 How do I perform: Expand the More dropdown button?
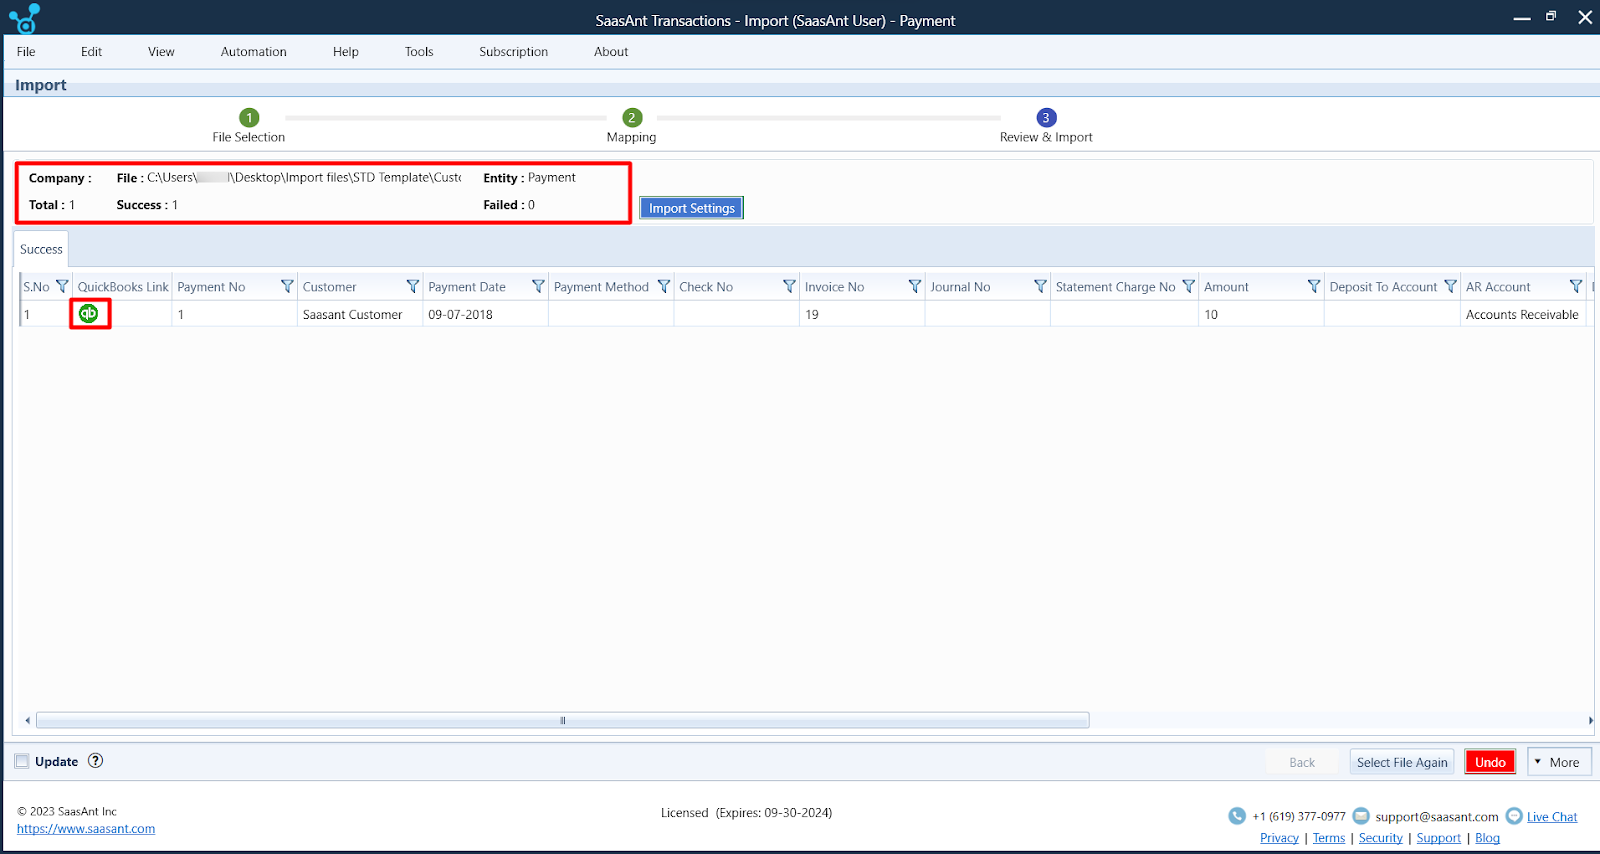point(1560,762)
